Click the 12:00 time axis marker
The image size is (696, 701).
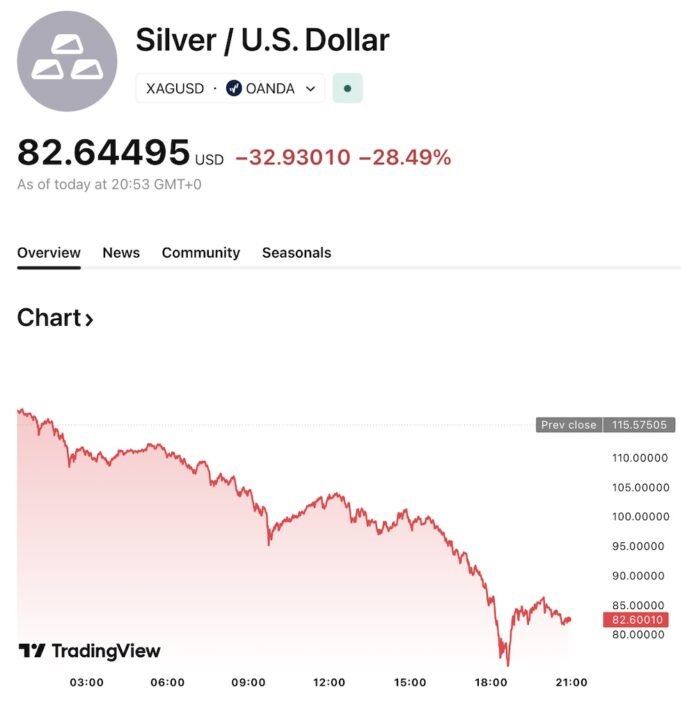[x=329, y=682]
